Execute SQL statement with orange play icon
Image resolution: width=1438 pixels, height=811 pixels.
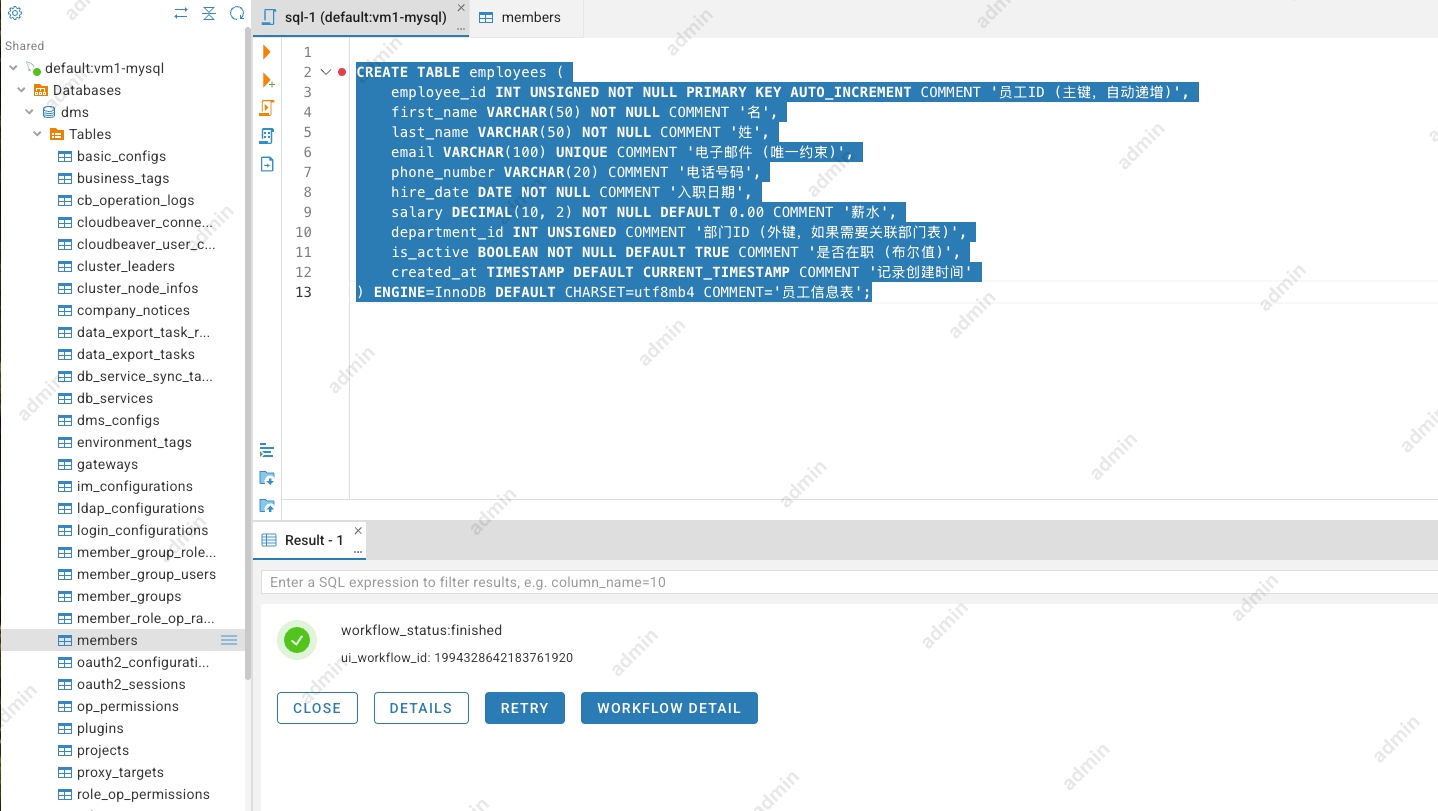point(267,52)
